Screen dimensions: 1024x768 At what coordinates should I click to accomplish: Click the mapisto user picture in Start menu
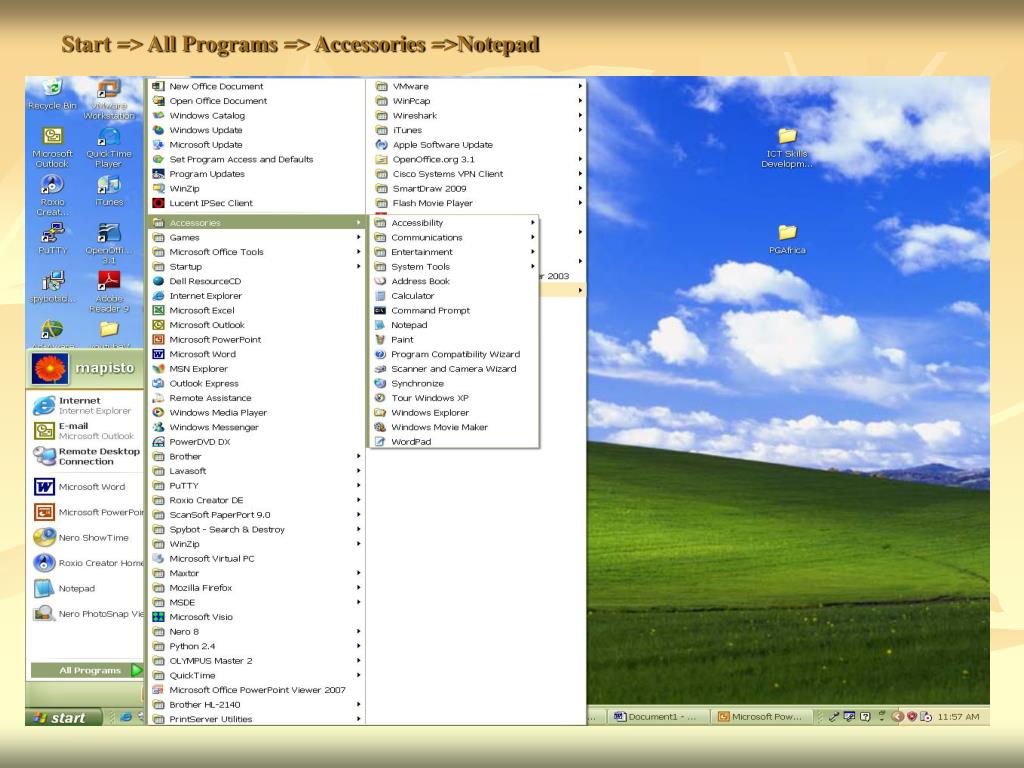(50, 368)
